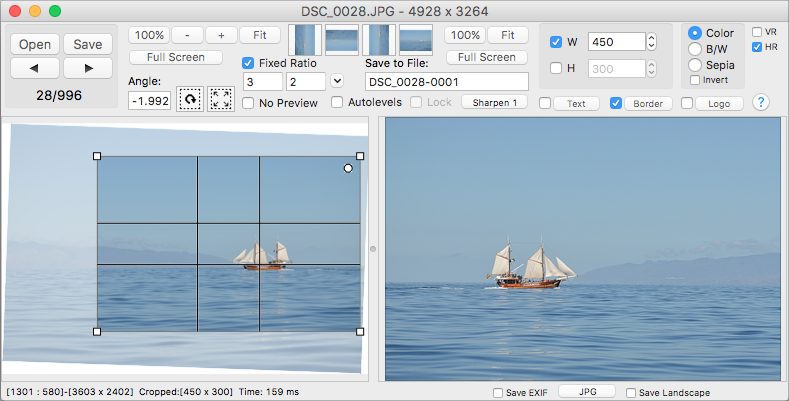789x401 pixels.
Task: Select second orientation thumbnail preview
Action: point(342,40)
